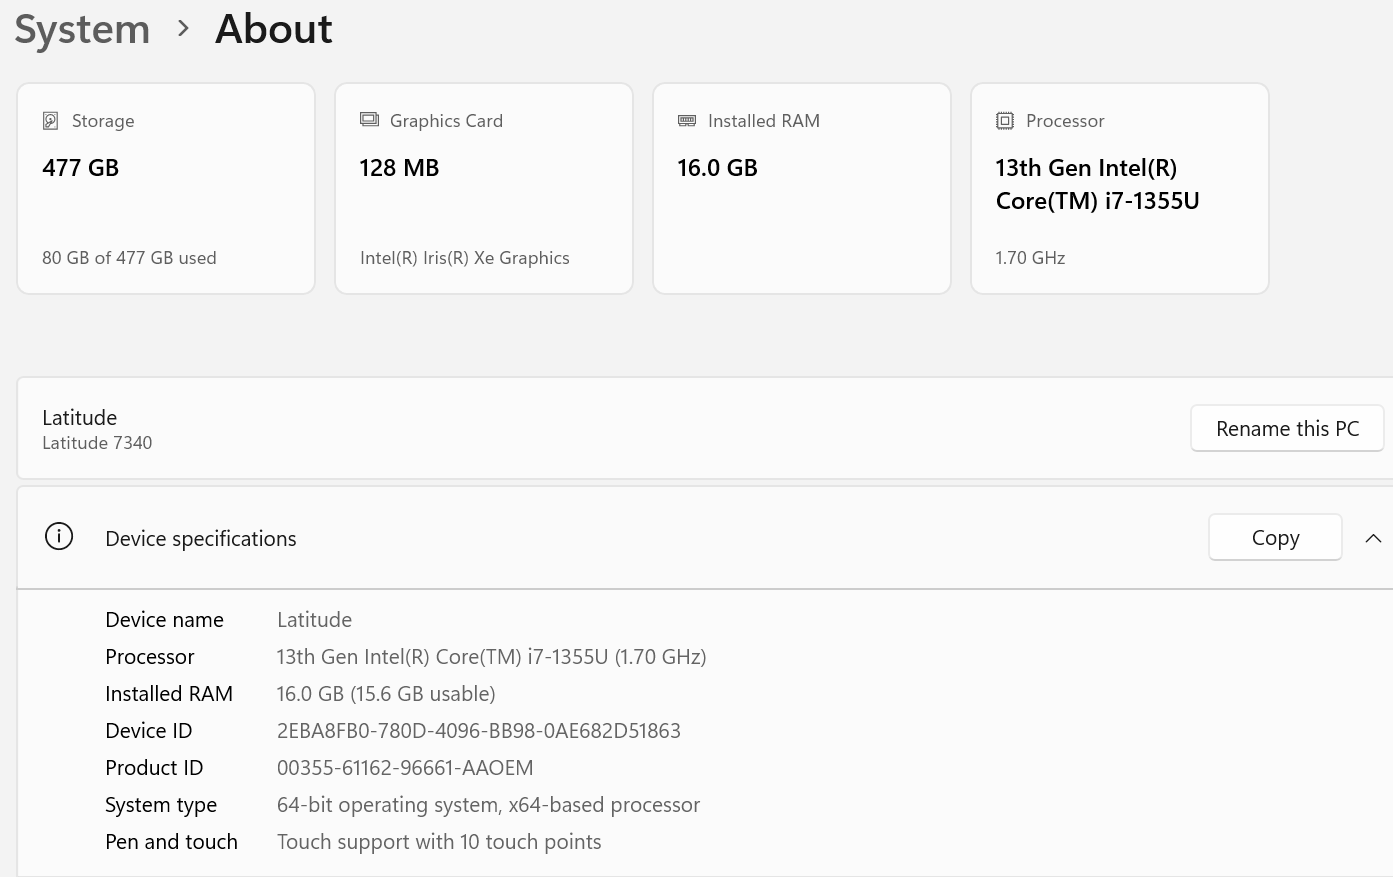The height and width of the screenshot is (877, 1393).
Task: Click the Product ID value 00355-61162-96661-AAOEM
Action: point(405,768)
